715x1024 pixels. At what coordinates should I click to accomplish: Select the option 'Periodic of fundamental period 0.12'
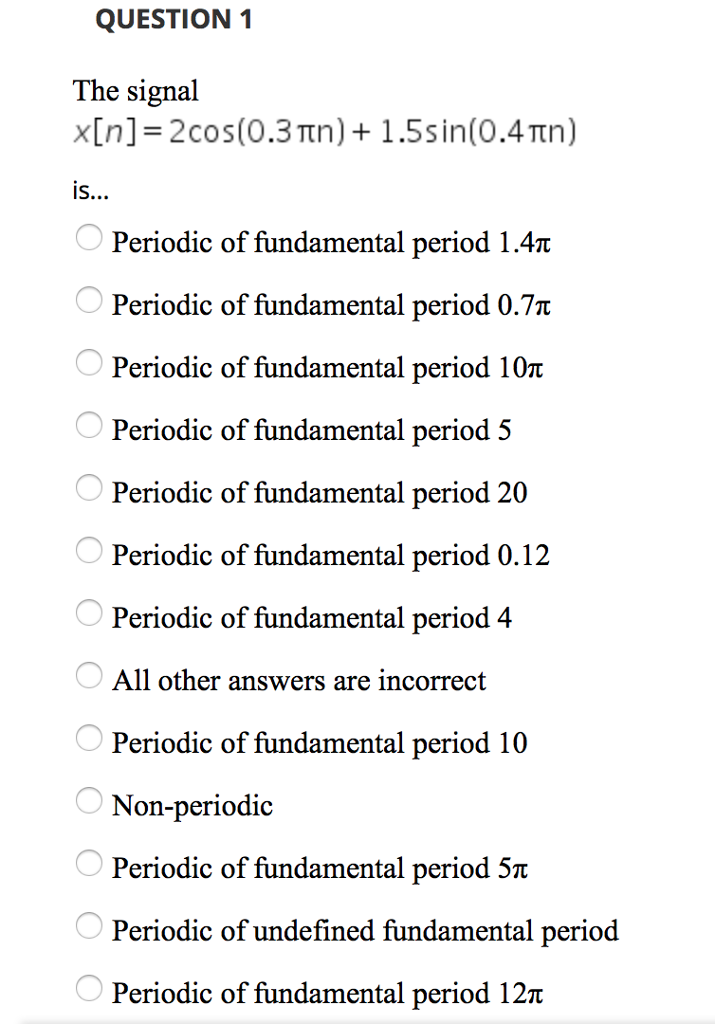[x=88, y=550]
